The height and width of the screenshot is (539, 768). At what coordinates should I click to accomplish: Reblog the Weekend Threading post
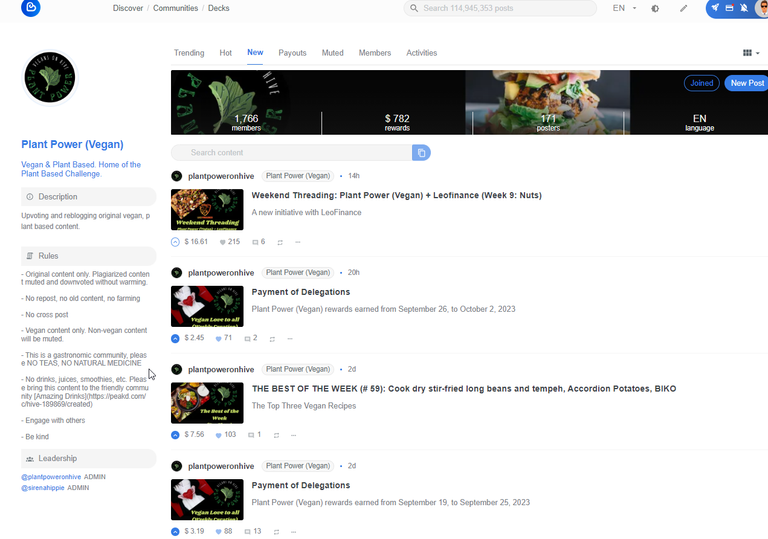280,242
